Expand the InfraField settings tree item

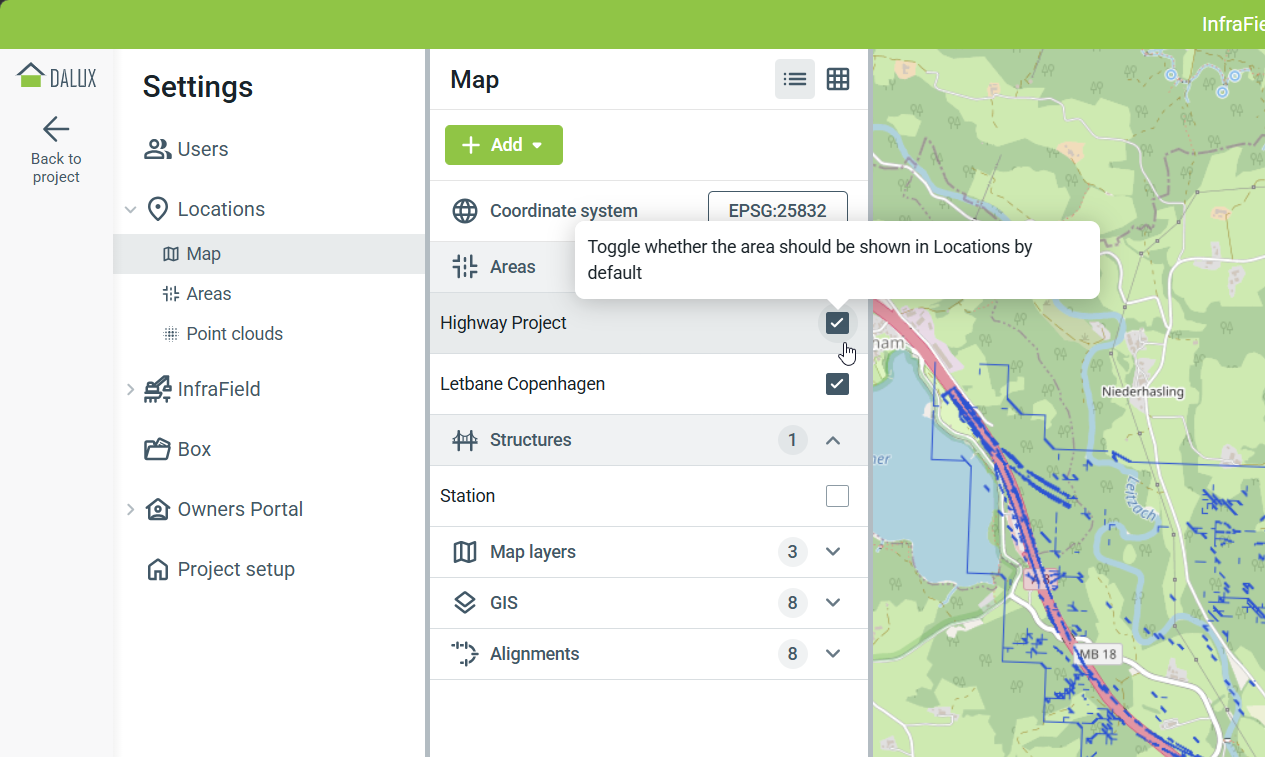tap(130, 389)
